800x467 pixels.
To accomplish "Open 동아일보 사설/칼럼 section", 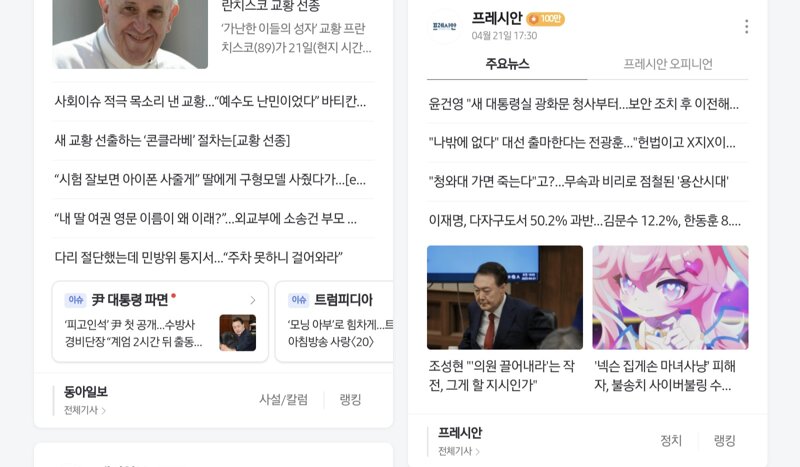I will pyautogui.click(x=284, y=400).
